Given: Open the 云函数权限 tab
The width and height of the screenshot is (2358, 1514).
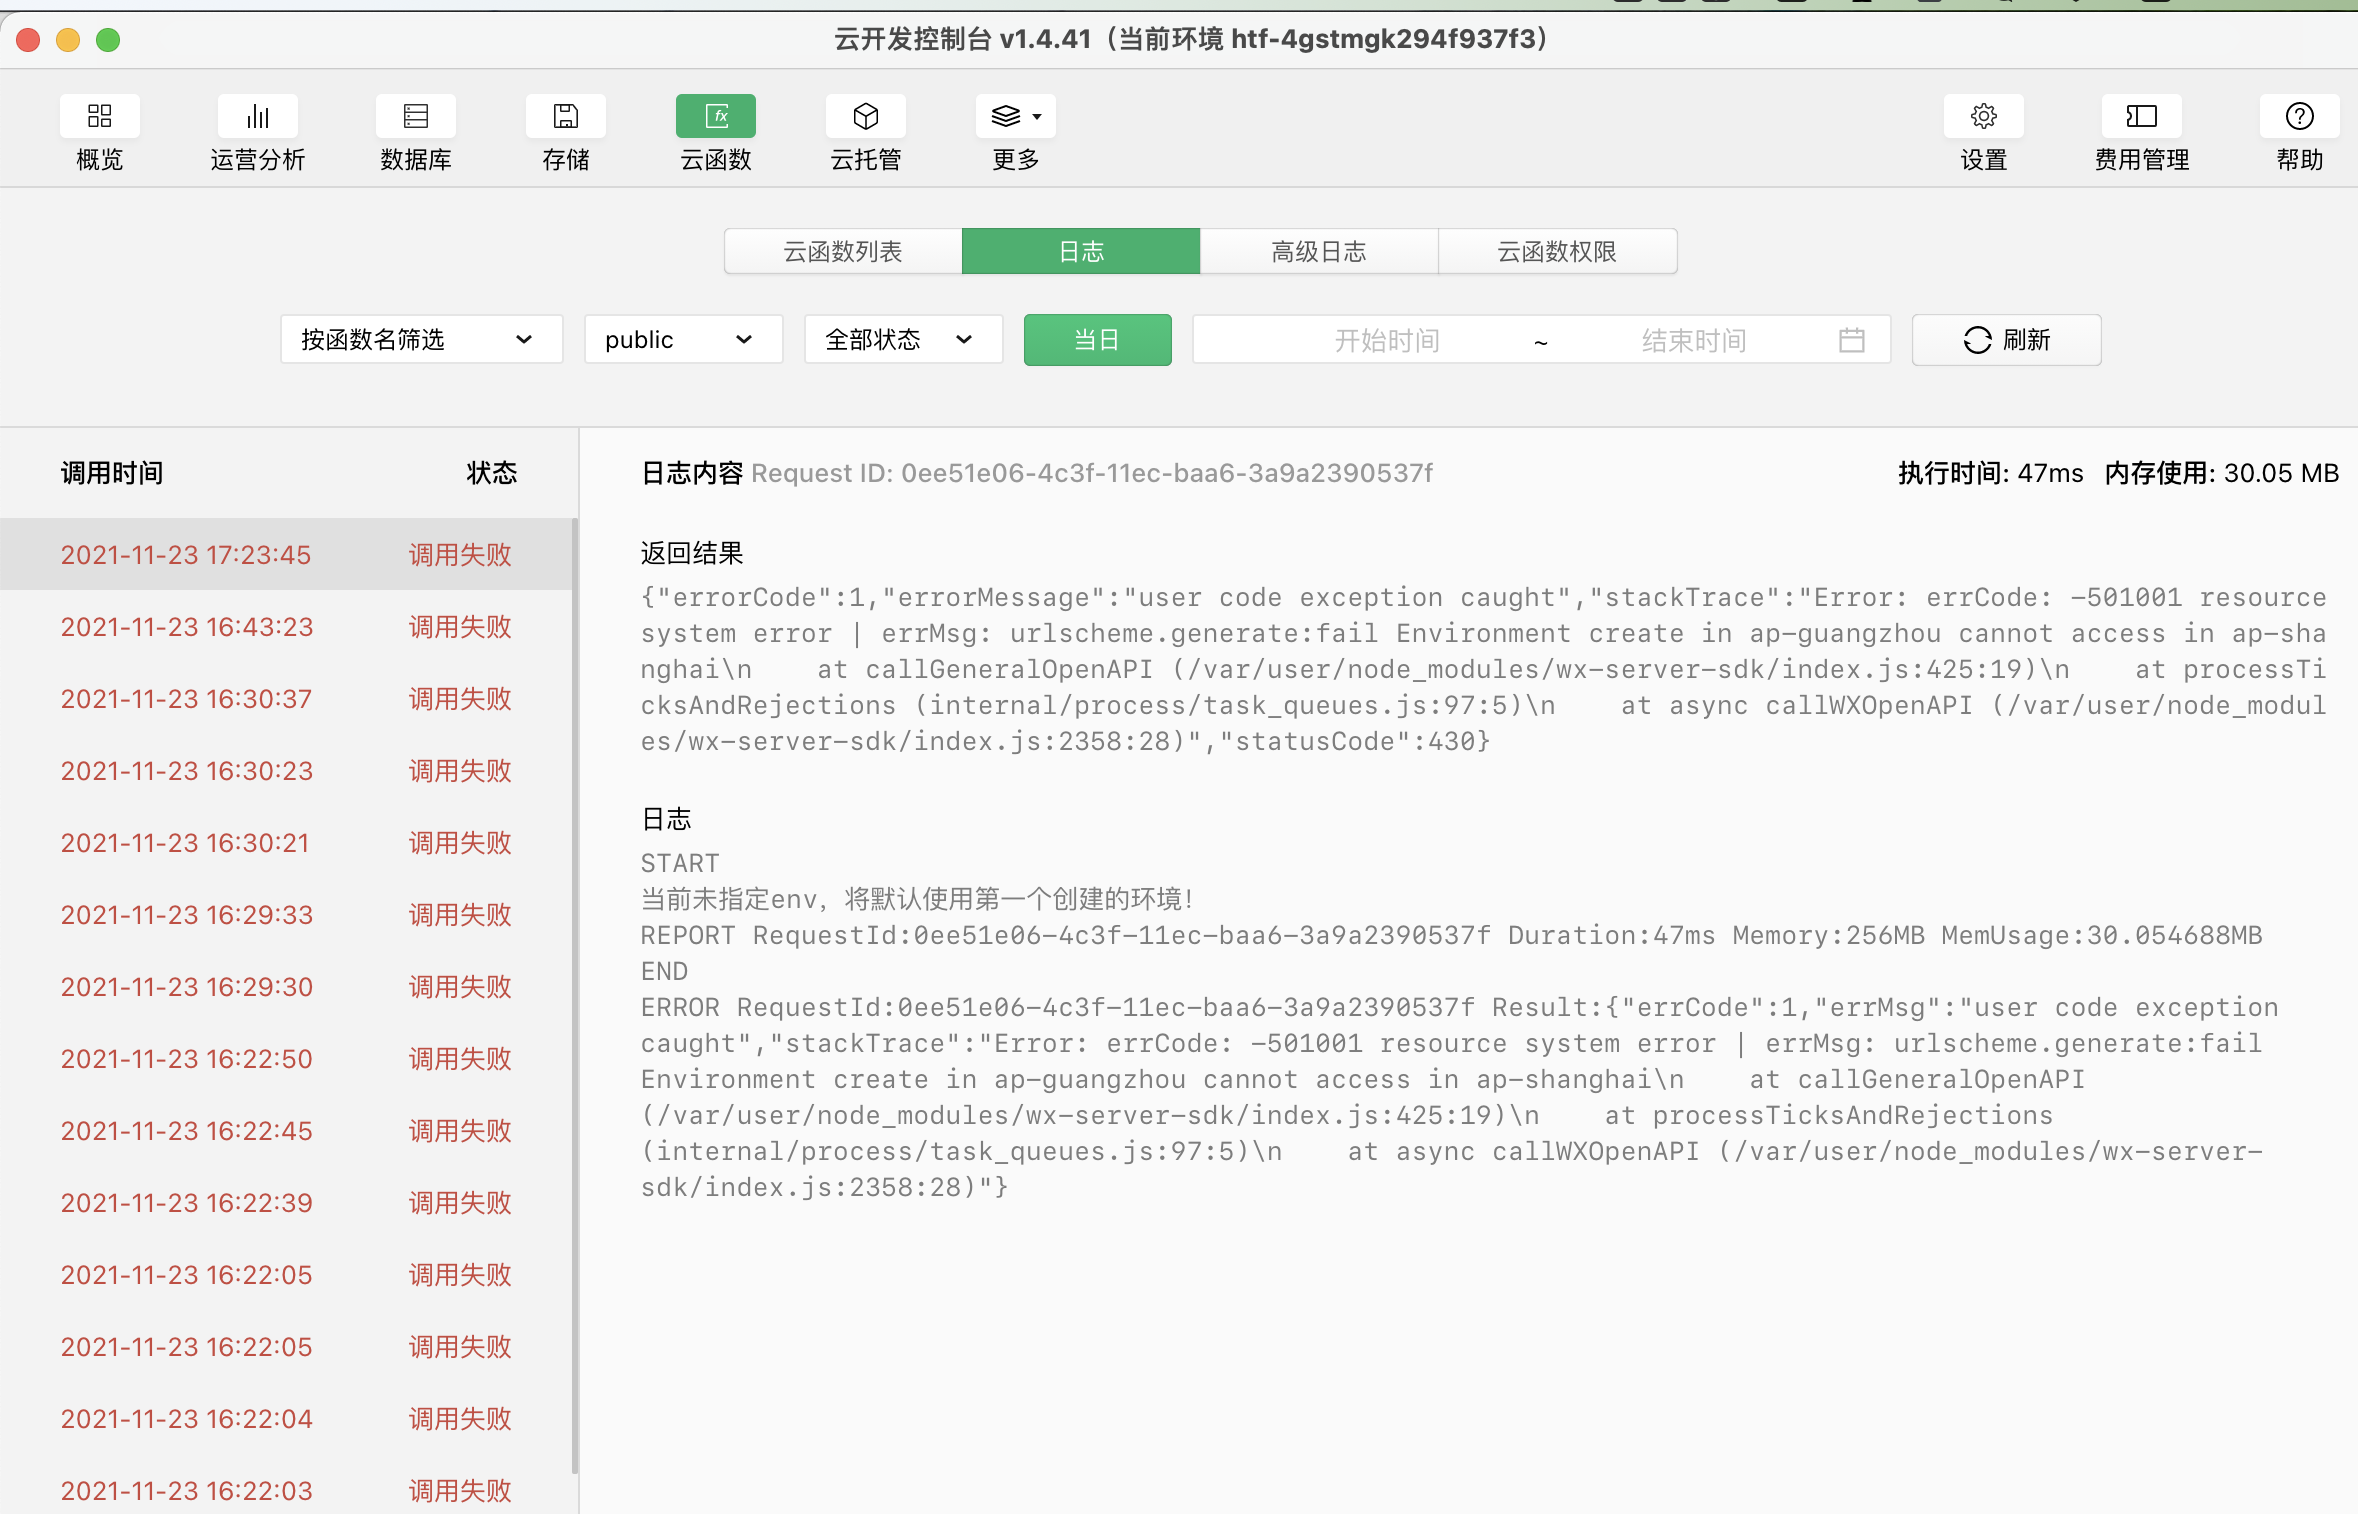Looking at the screenshot, I should pyautogui.click(x=1556, y=251).
